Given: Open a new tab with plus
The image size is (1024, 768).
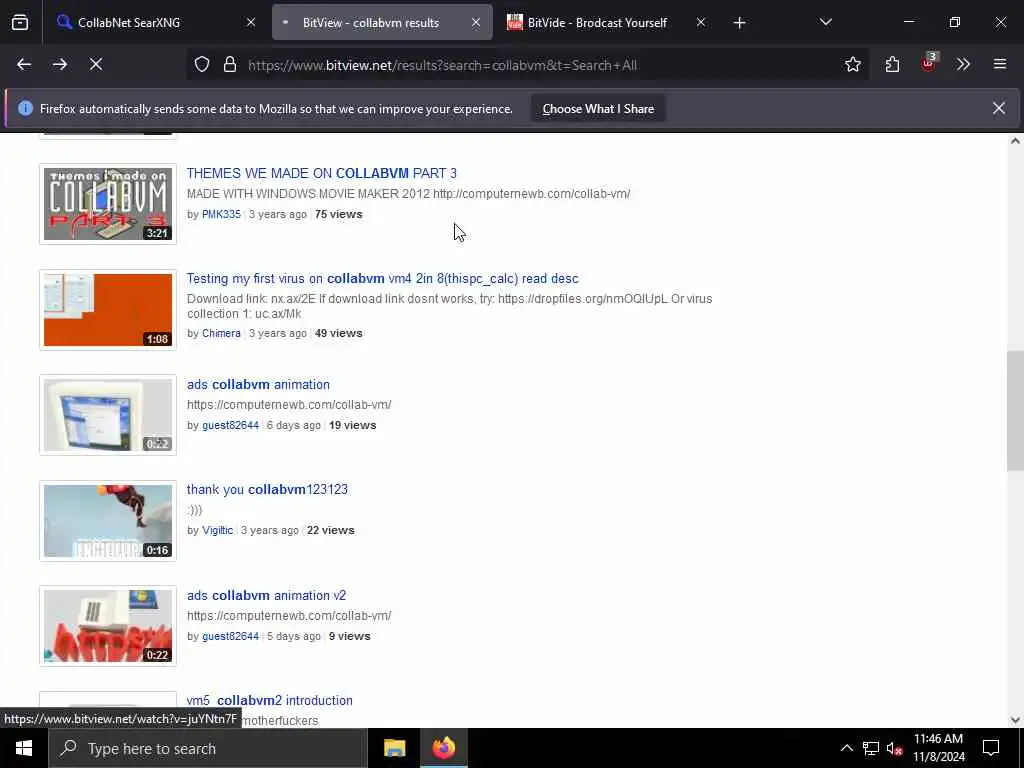Looking at the screenshot, I should coord(739,22).
